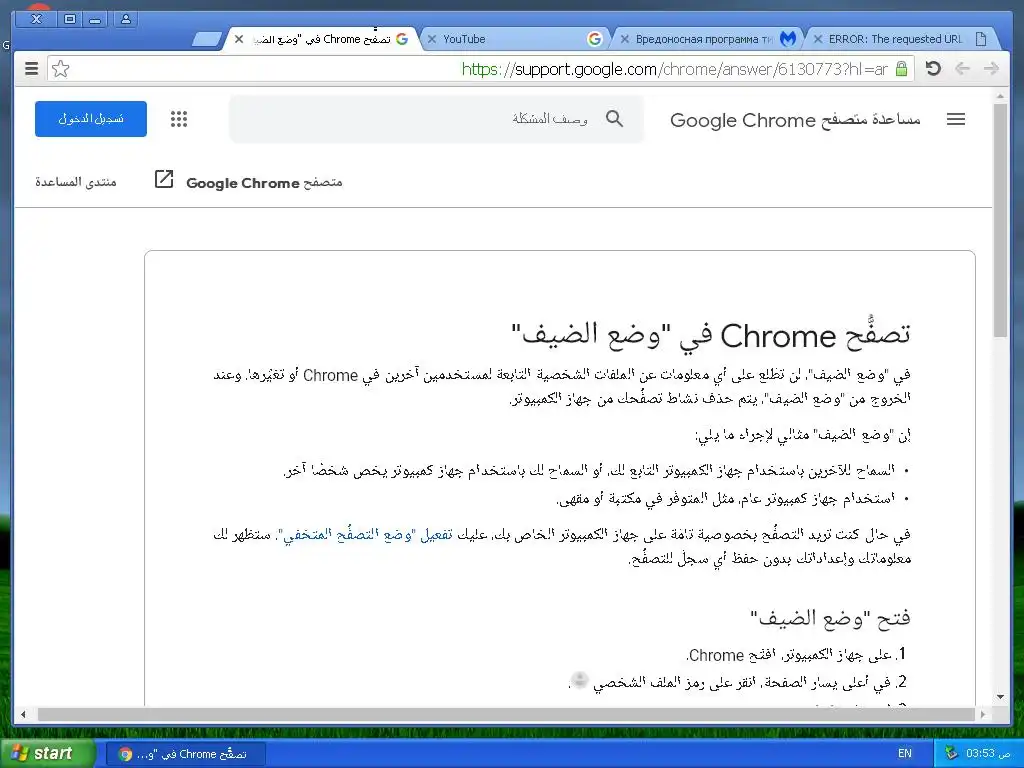Open the Windows start menu

[x=48, y=753]
